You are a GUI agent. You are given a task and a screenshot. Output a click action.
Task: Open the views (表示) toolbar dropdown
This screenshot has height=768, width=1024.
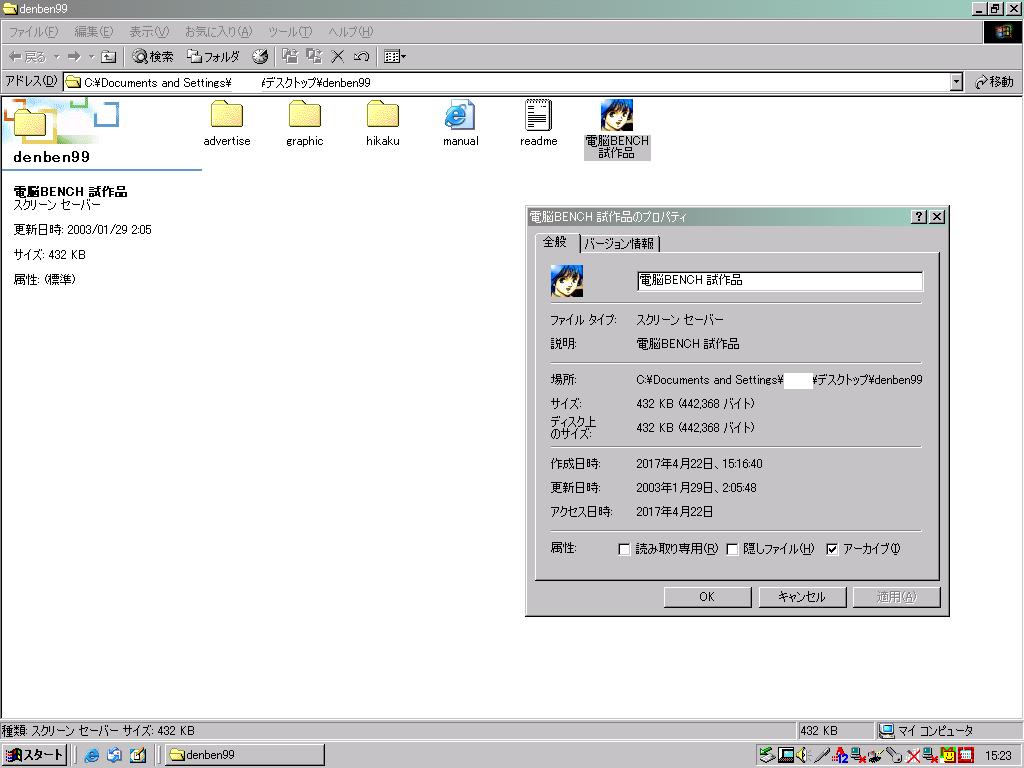(x=395, y=57)
